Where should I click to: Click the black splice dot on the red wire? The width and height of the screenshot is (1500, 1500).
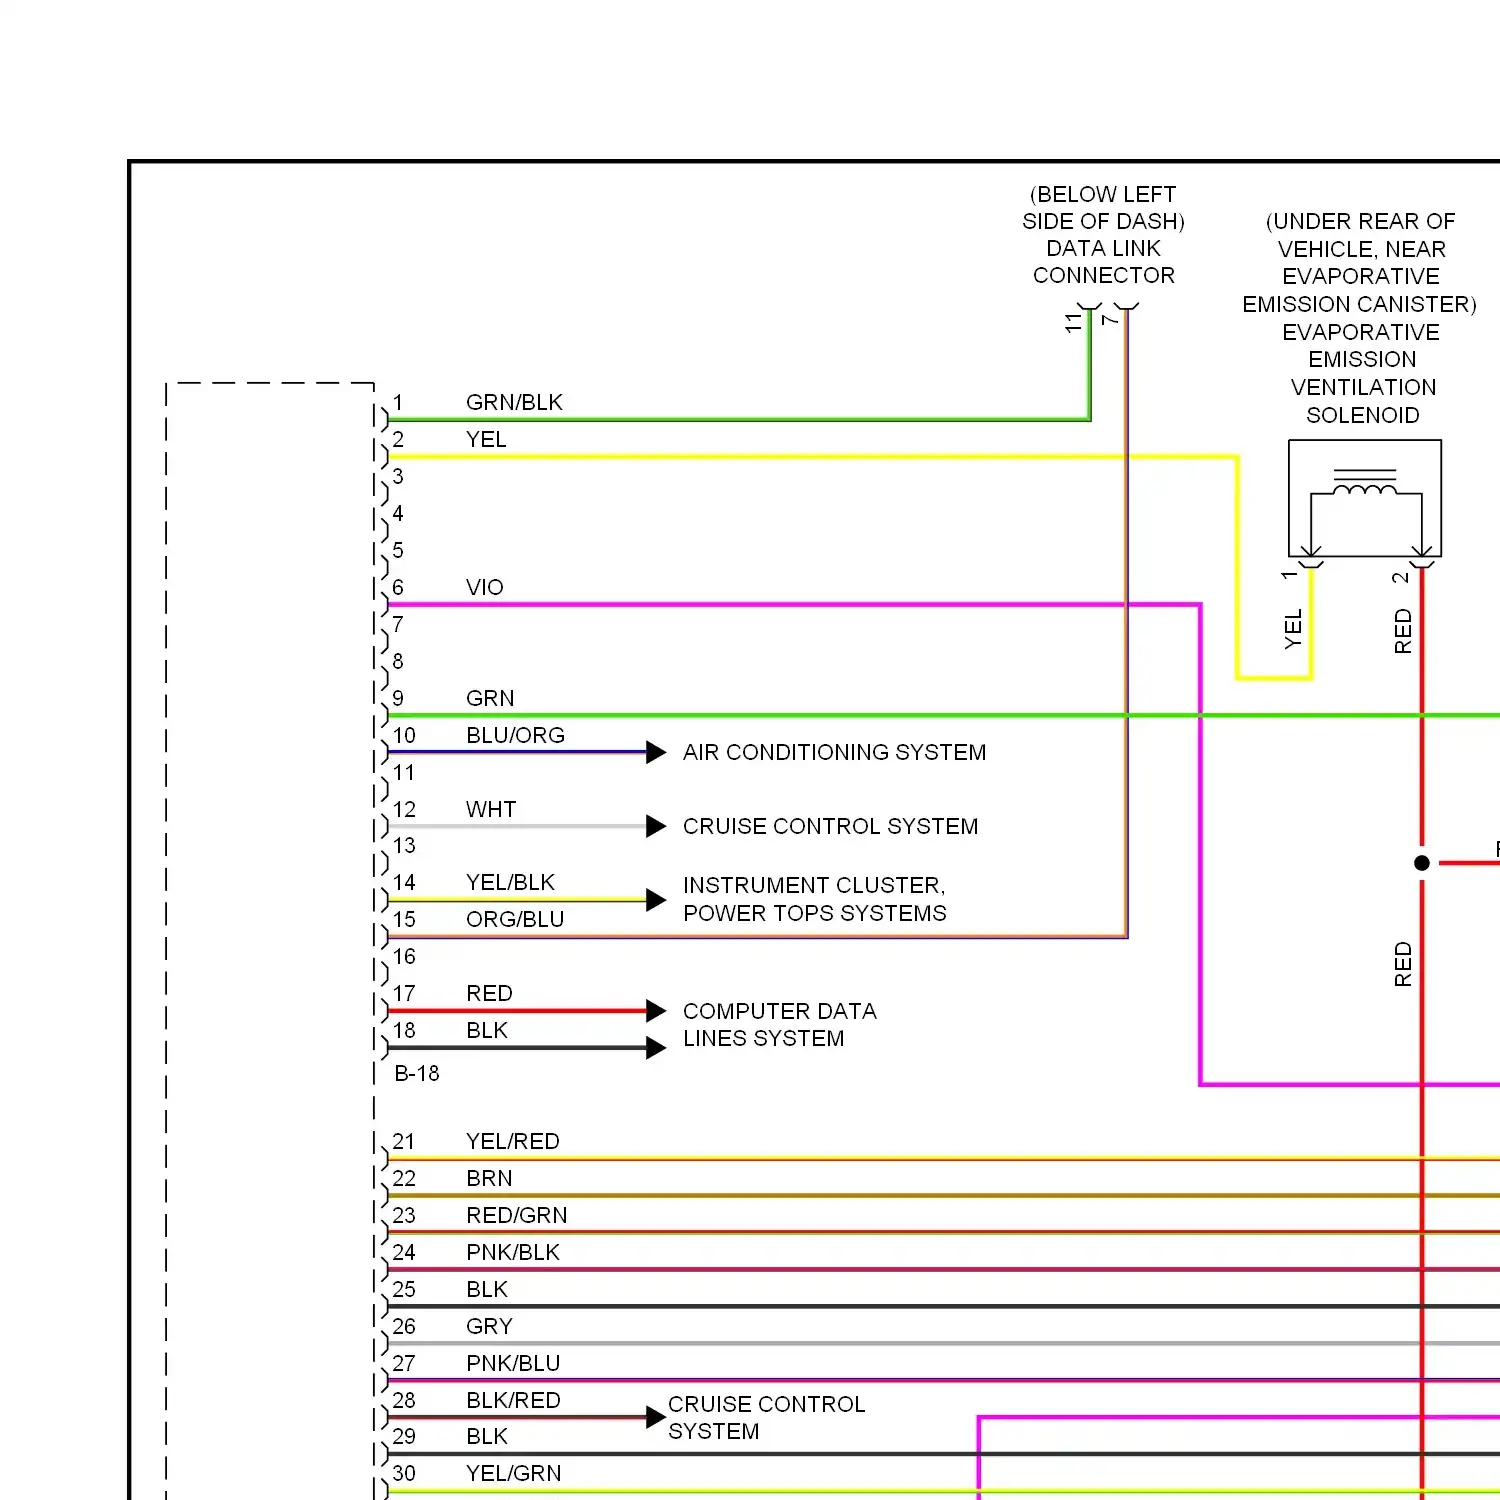[x=1422, y=863]
